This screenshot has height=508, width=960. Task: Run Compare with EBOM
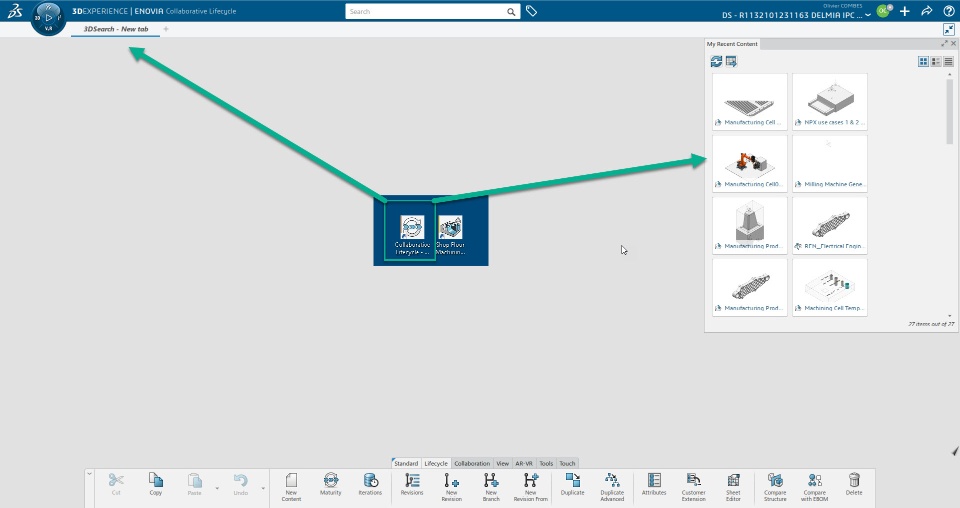click(814, 487)
